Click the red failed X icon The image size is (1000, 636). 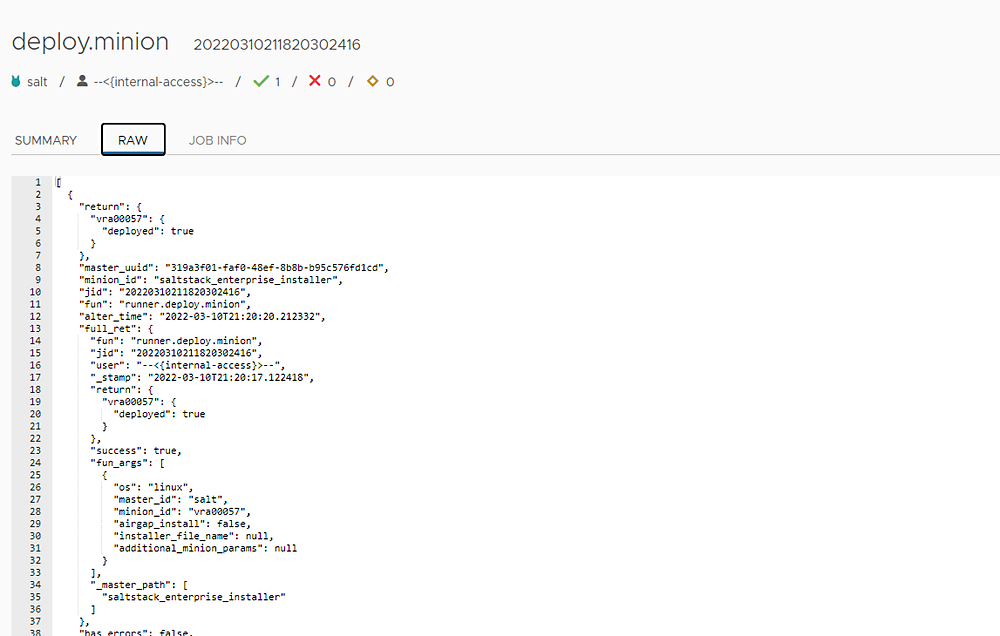tap(314, 80)
